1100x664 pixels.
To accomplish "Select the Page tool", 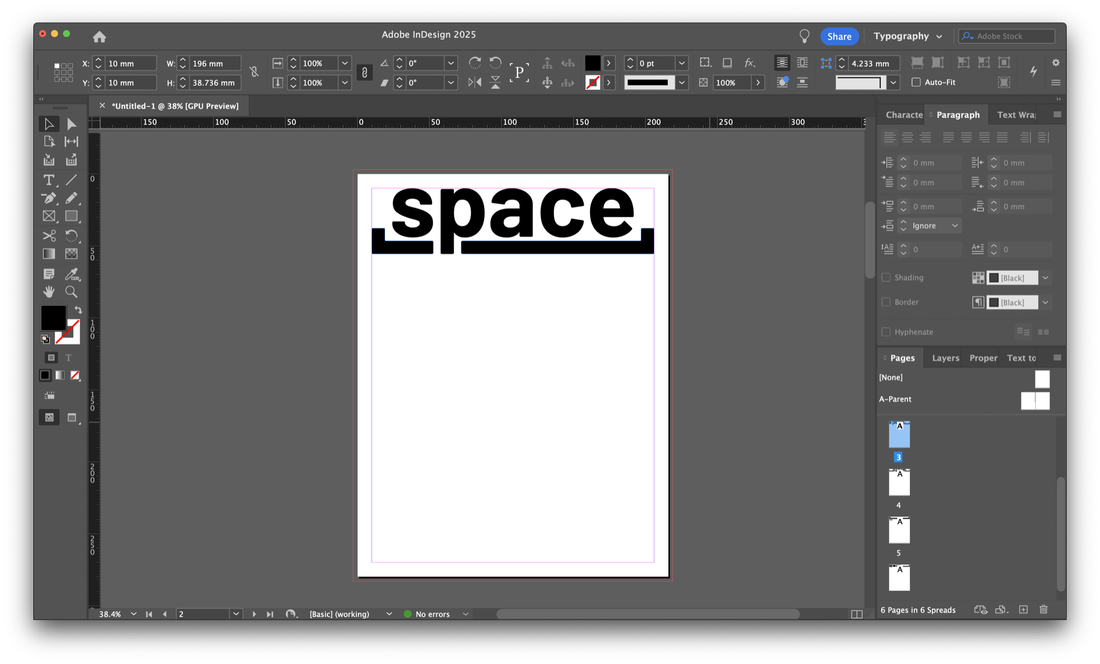I will [48, 142].
